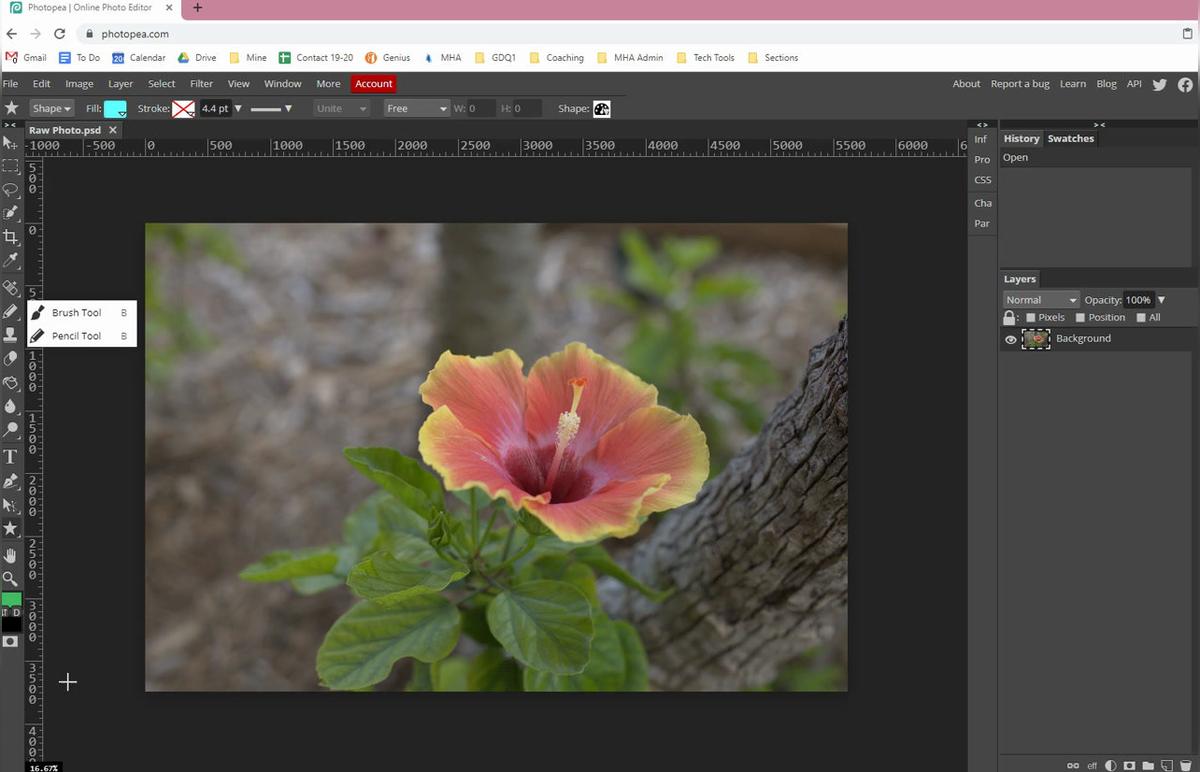Hide the Background layer with eye icon
This screenshot has width=1200, height=772.
click(x=1010, y=340)
